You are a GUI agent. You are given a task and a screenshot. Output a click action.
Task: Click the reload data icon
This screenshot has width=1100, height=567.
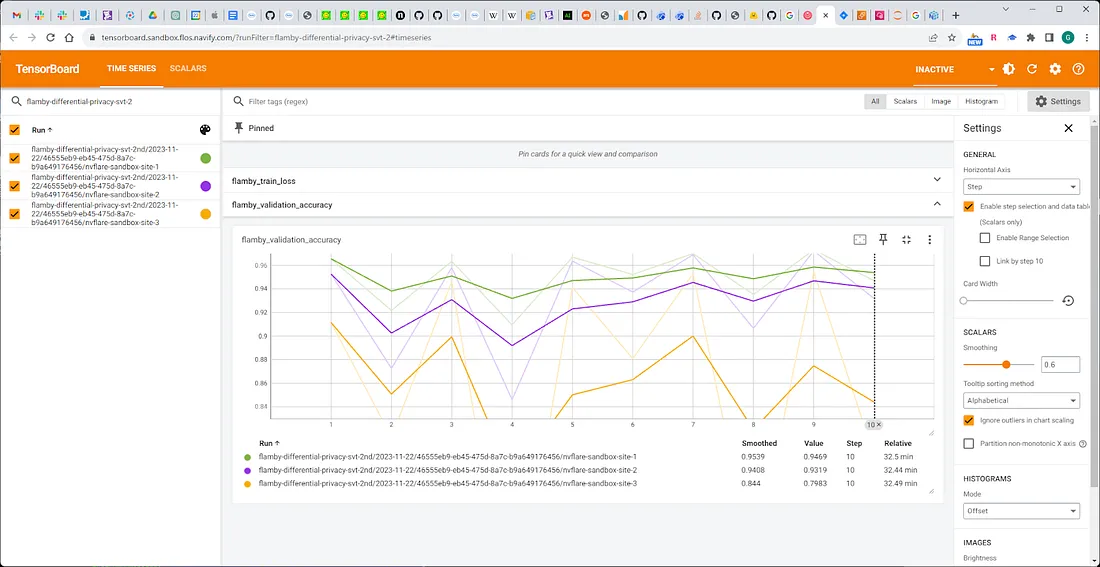click(1032, 69)
